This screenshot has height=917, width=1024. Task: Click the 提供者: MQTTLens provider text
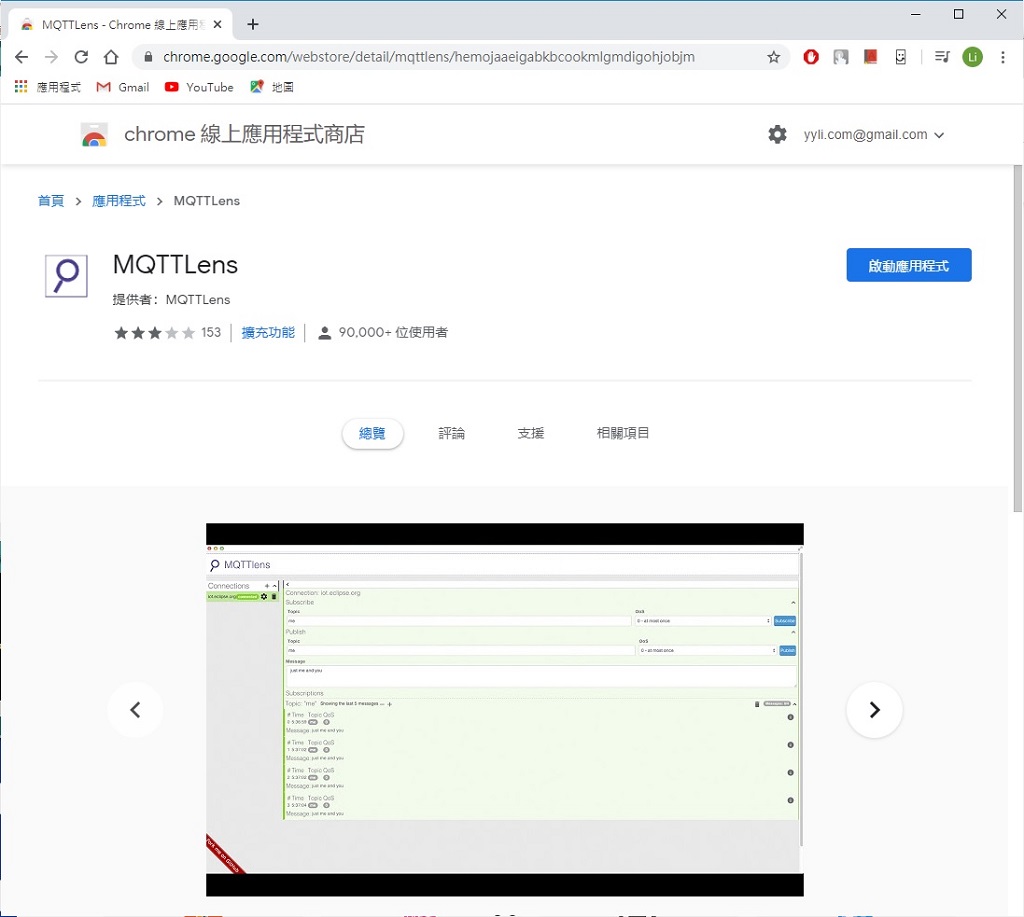(171, 300)
